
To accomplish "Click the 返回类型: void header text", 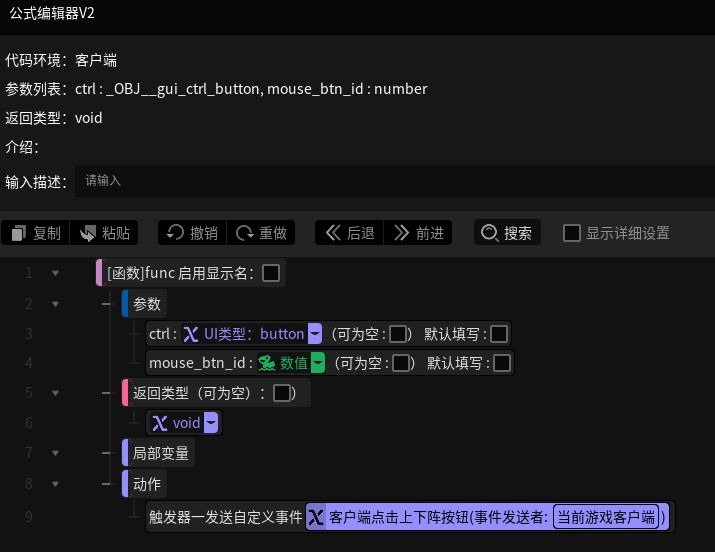I will pyautogui.click(x=53, y=118).
